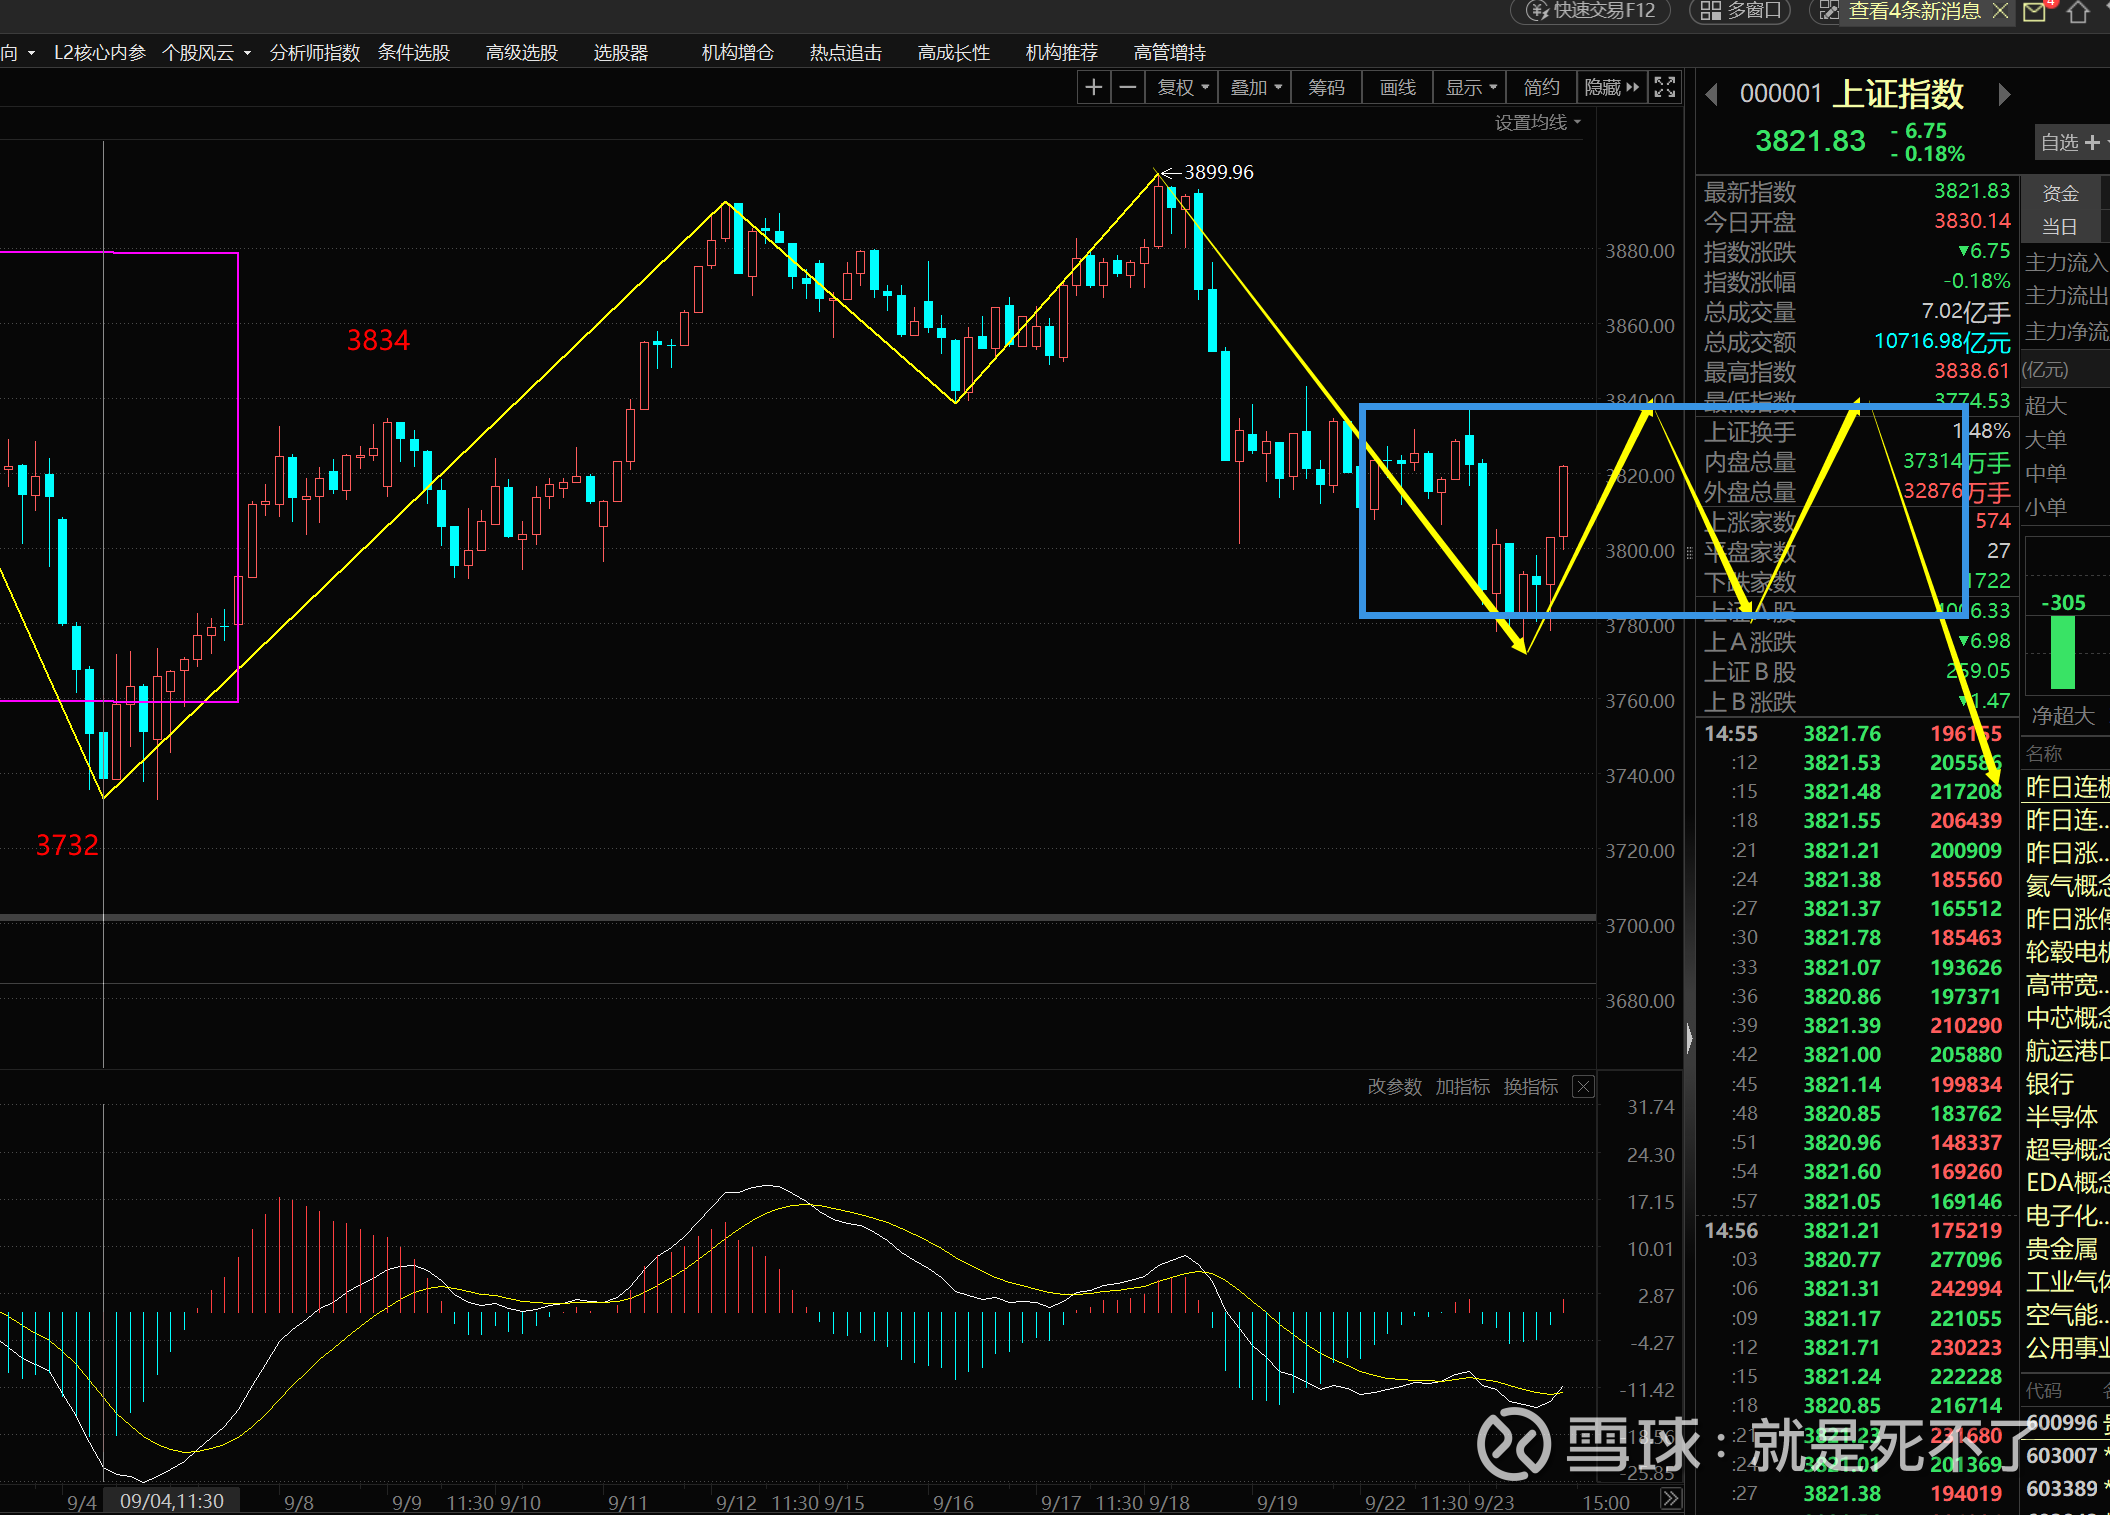Image resolution: width=2110 pixels, height=1515 pixels.
Task: Click 换指标 to change indicator
Action: click(1530, 1087)
